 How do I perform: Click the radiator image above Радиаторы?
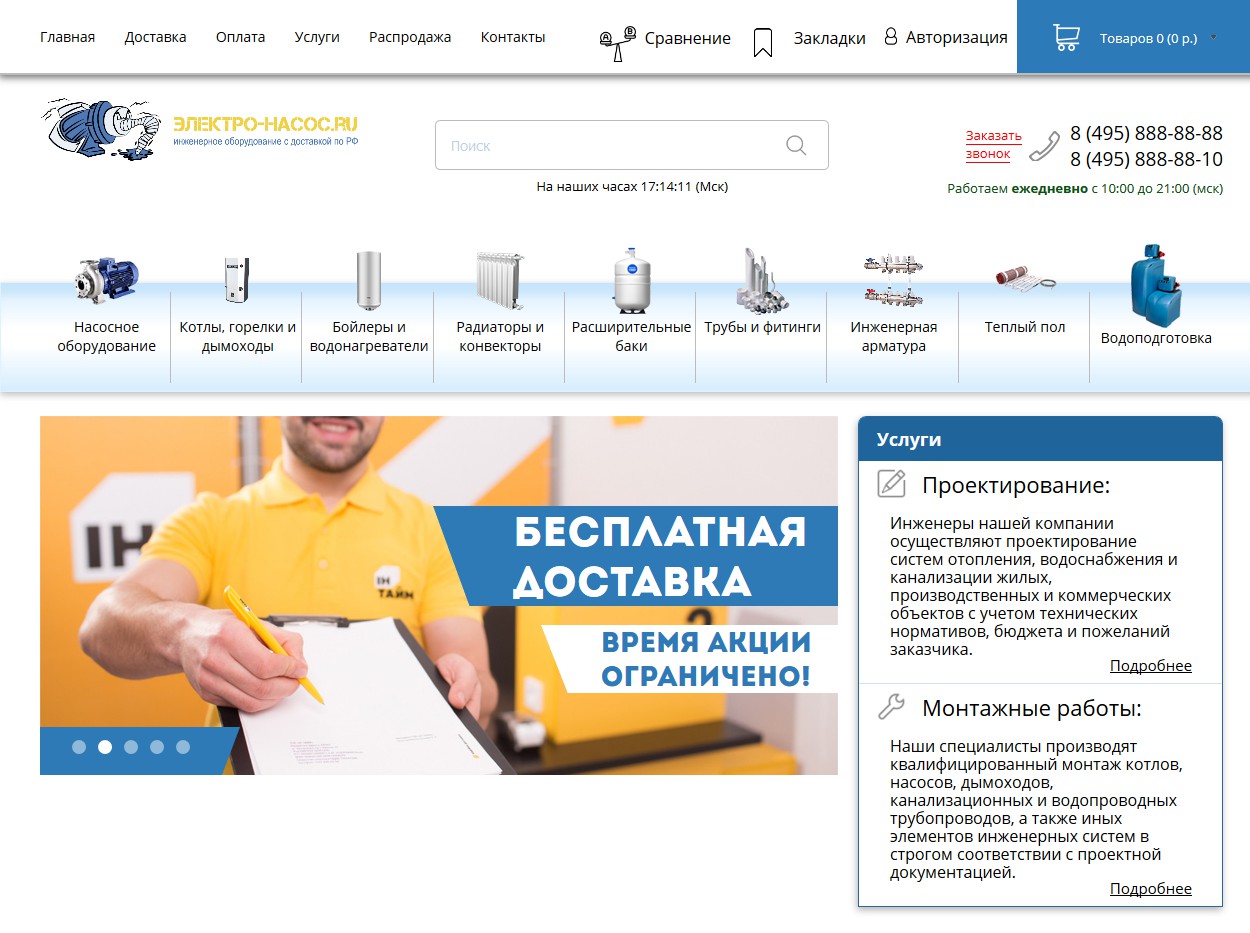[x=500, y=279]
